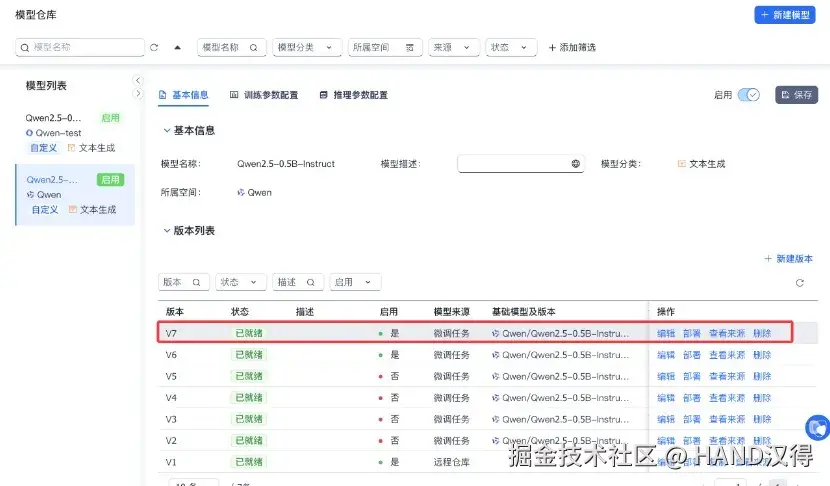Expand model list panel with right chevron
Viewport: 830px width, 486px height.
(x=138, y=94)
